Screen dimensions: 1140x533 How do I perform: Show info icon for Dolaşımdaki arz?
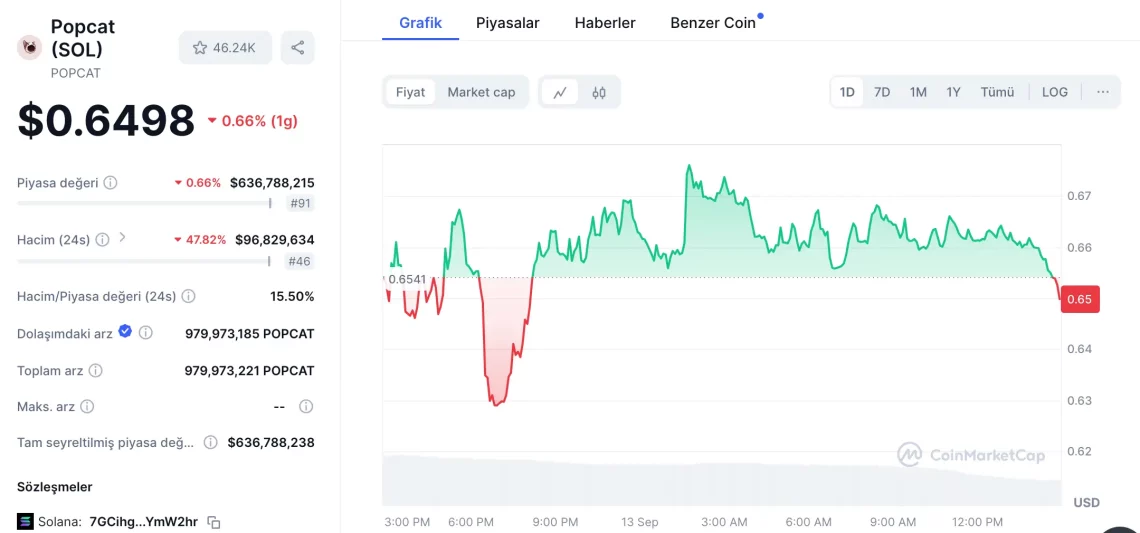coord(145,332)
